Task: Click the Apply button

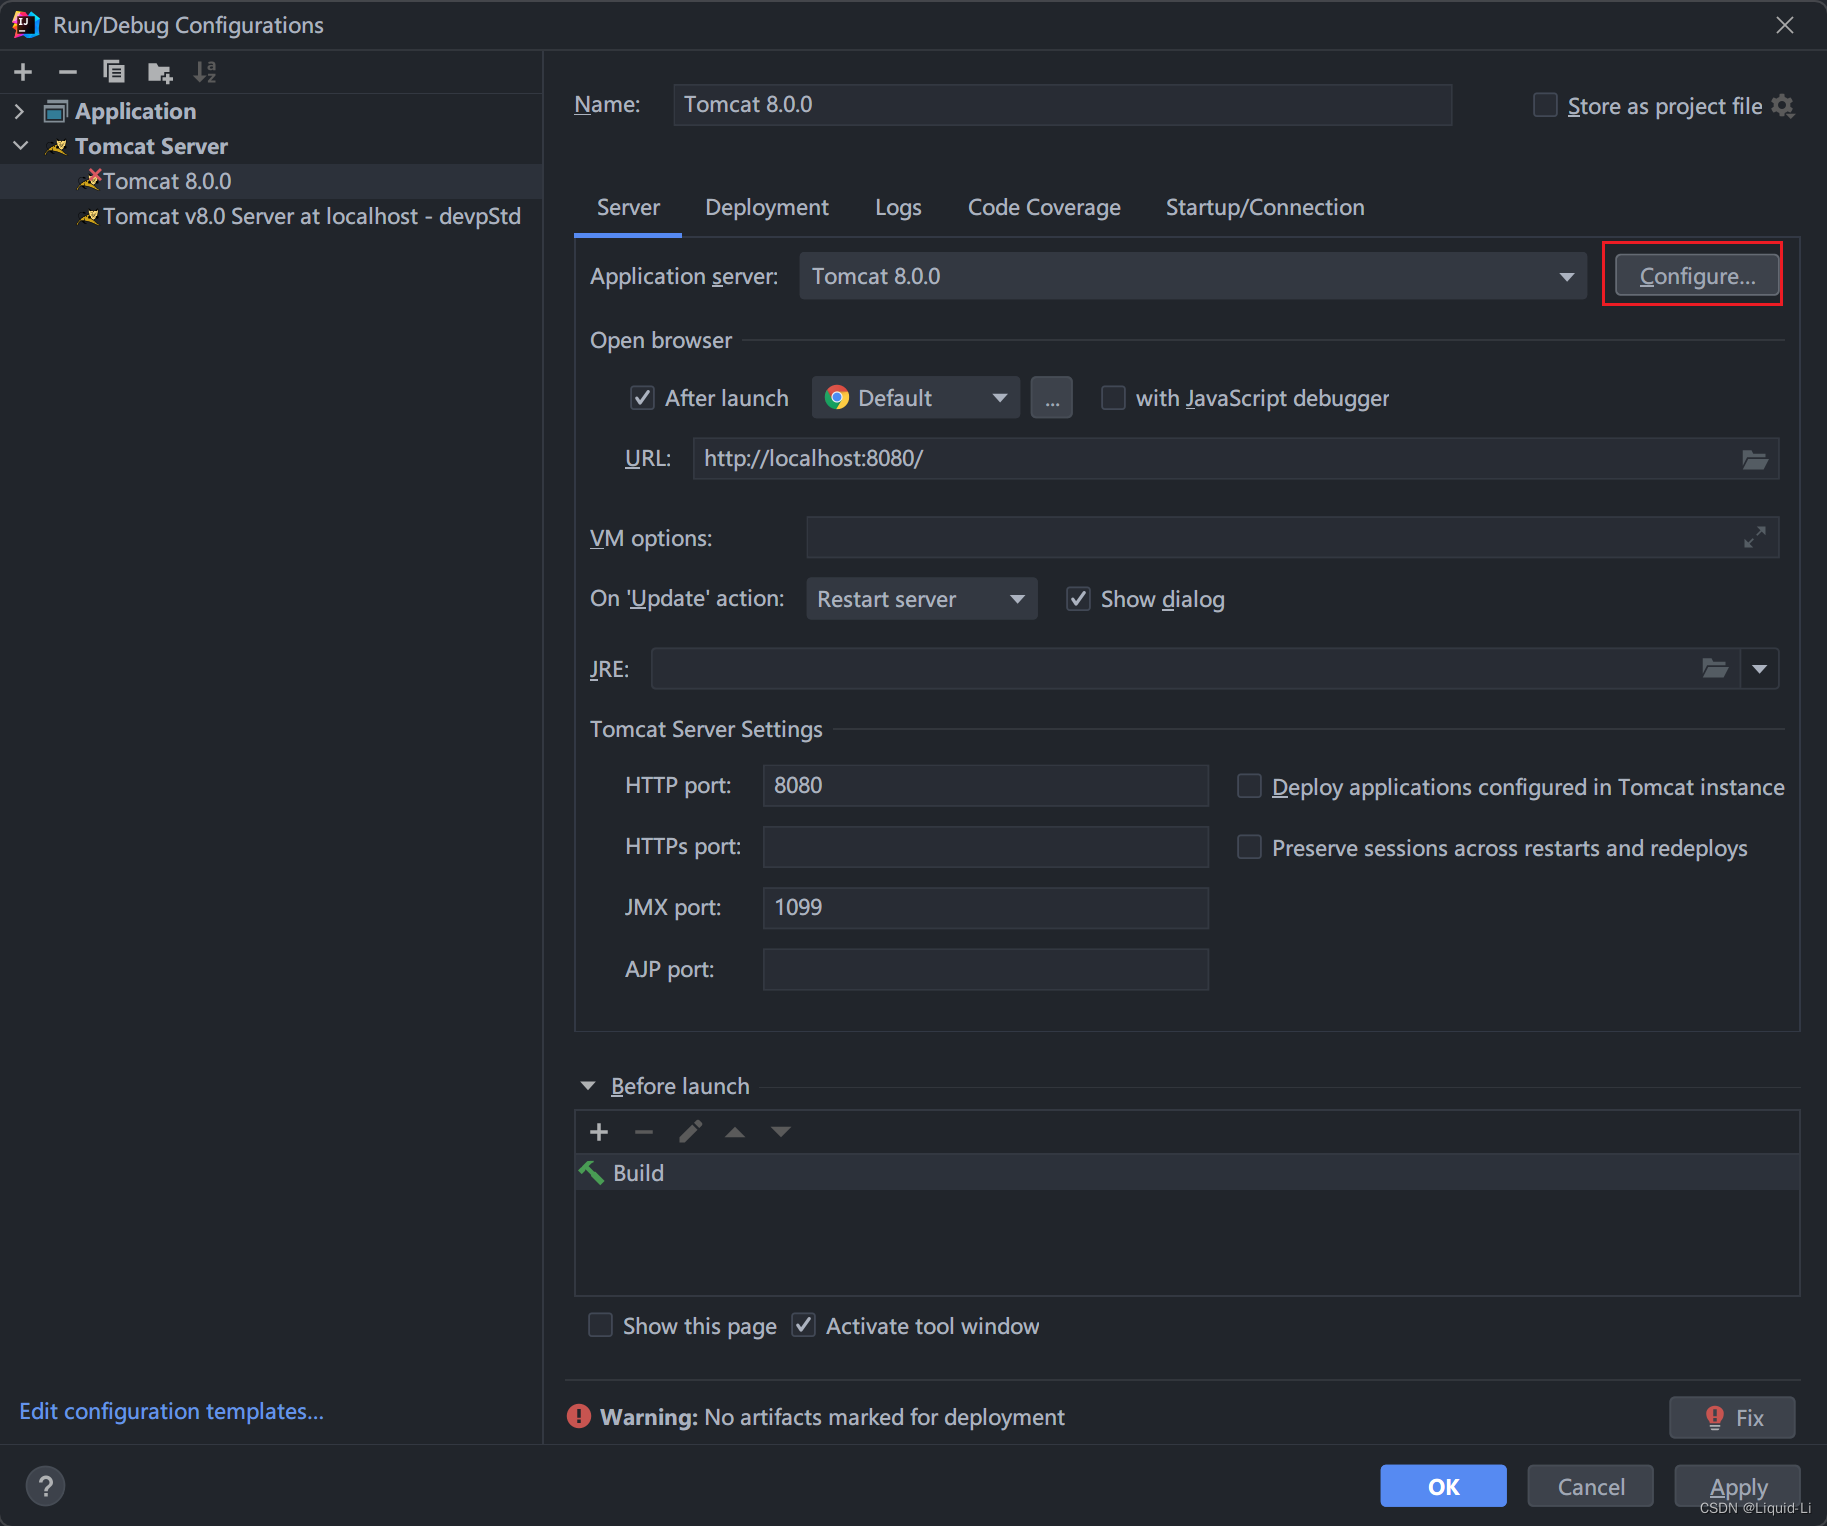Action: [1737, 1486]
